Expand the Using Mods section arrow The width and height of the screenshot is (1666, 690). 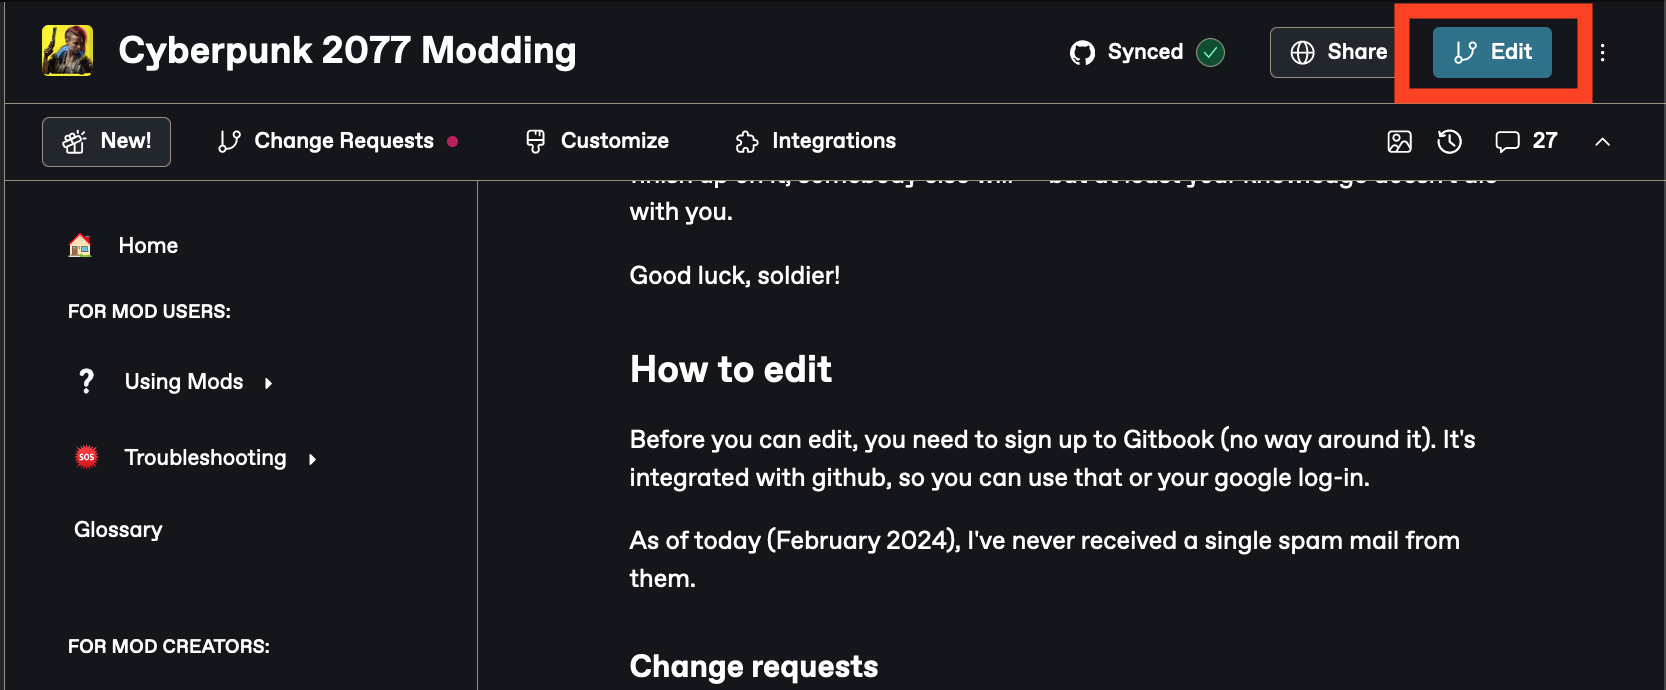pos(268,383)
